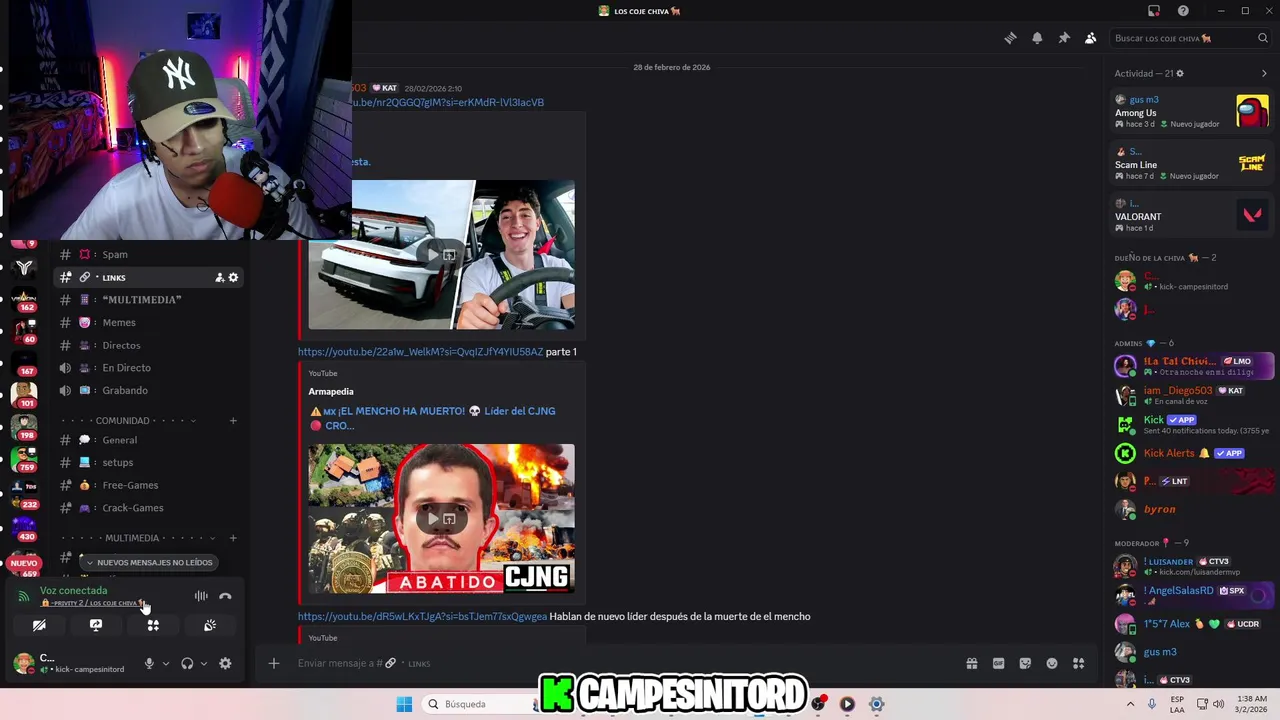Open emoji picker in message bar
Screen dimensions: 1280x720
point(1052,663)
